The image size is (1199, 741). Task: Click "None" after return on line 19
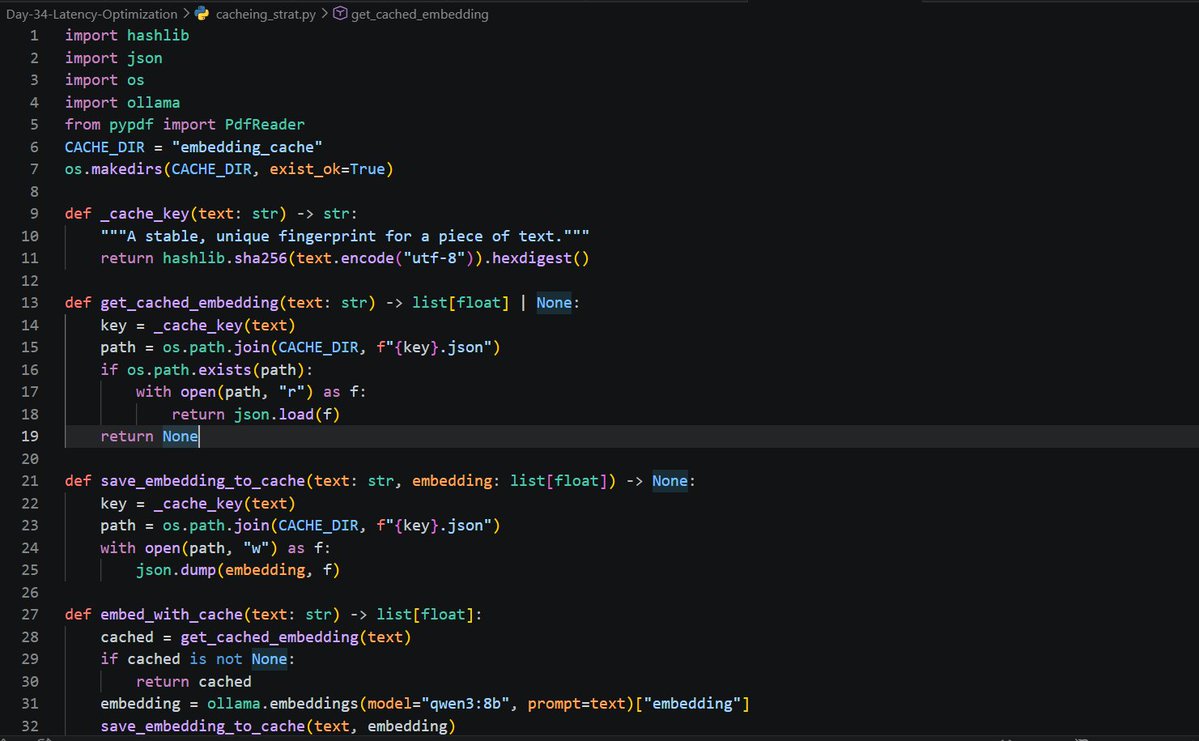[x=180, y=437]
